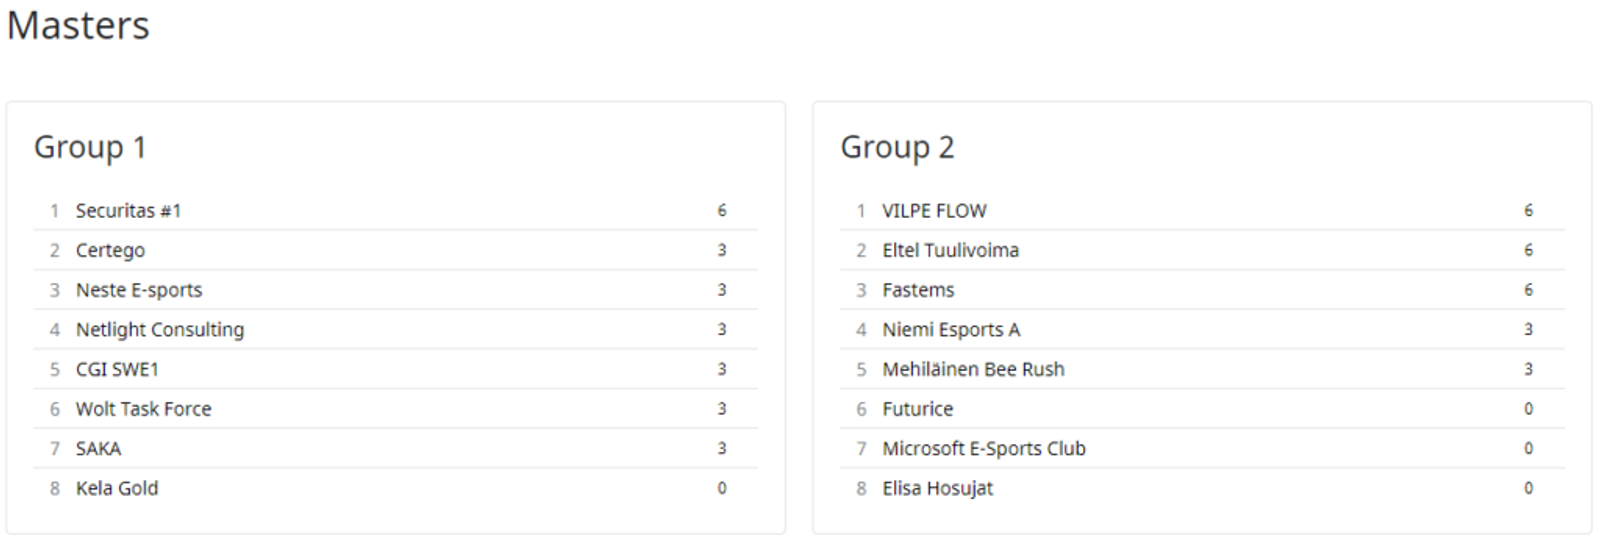
Task: Open the SAKA team entry
Action: click(x=98, y=449)
